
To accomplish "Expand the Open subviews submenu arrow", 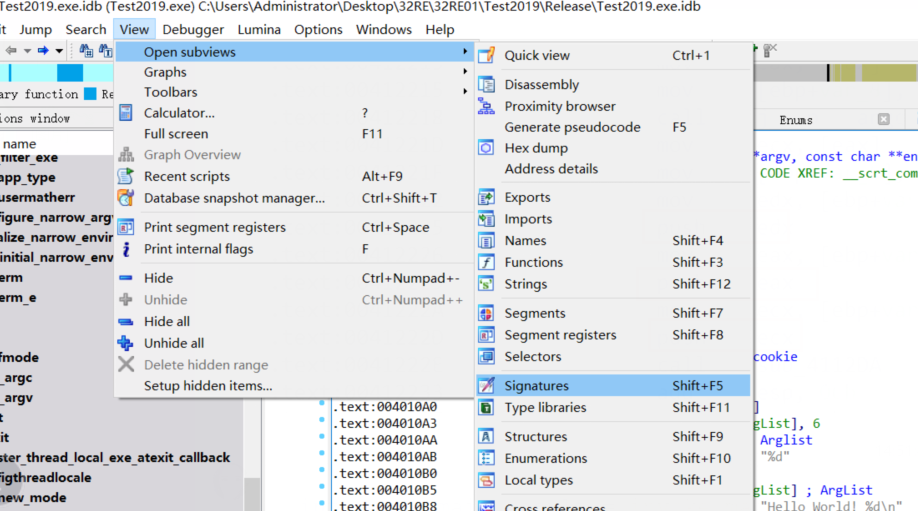I will click(465, 52).
